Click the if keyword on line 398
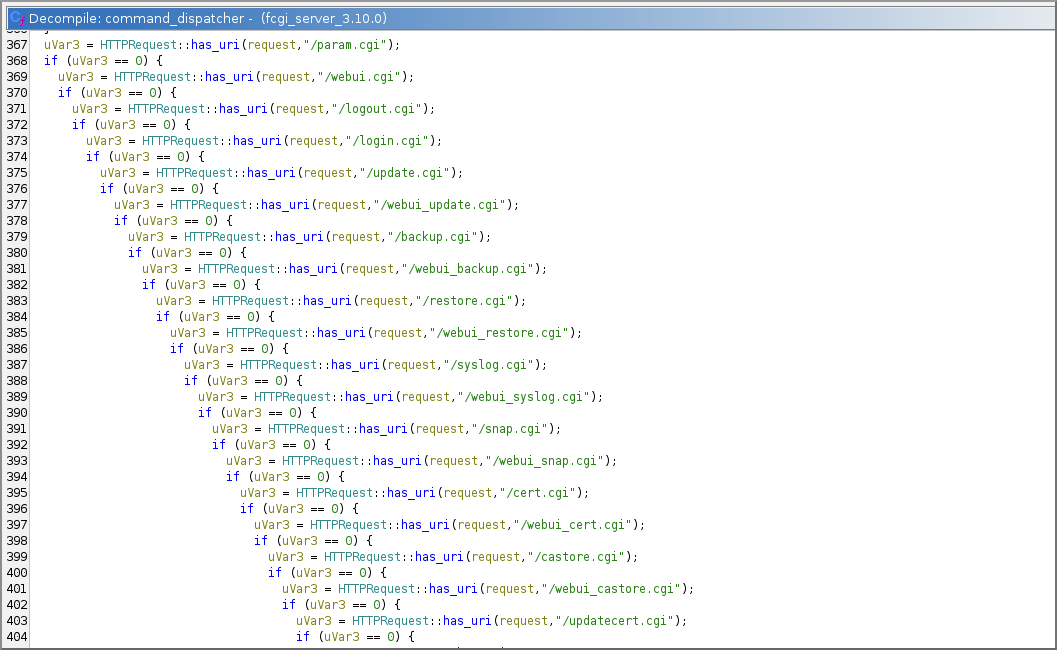Screen dimensions: 1057x650 point(259,541)
